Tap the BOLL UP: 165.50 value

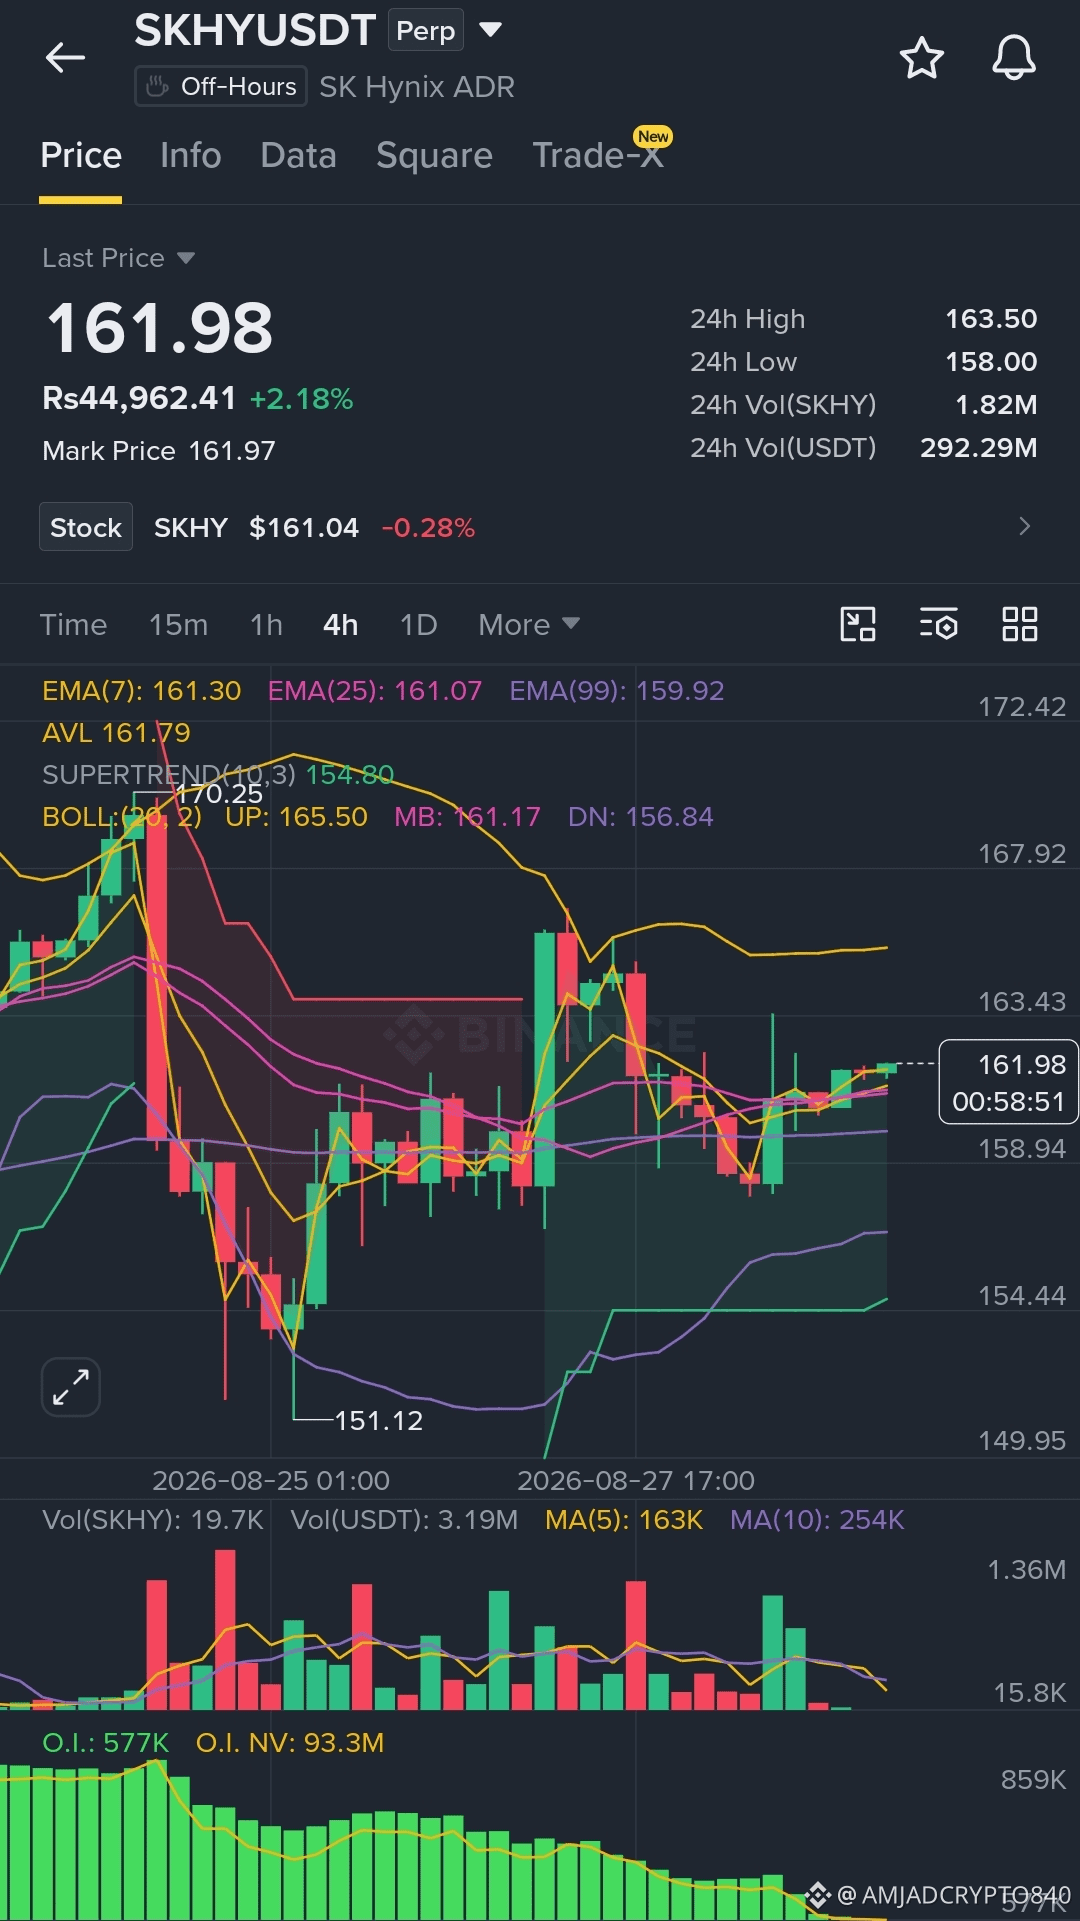[x=296, y=817]
